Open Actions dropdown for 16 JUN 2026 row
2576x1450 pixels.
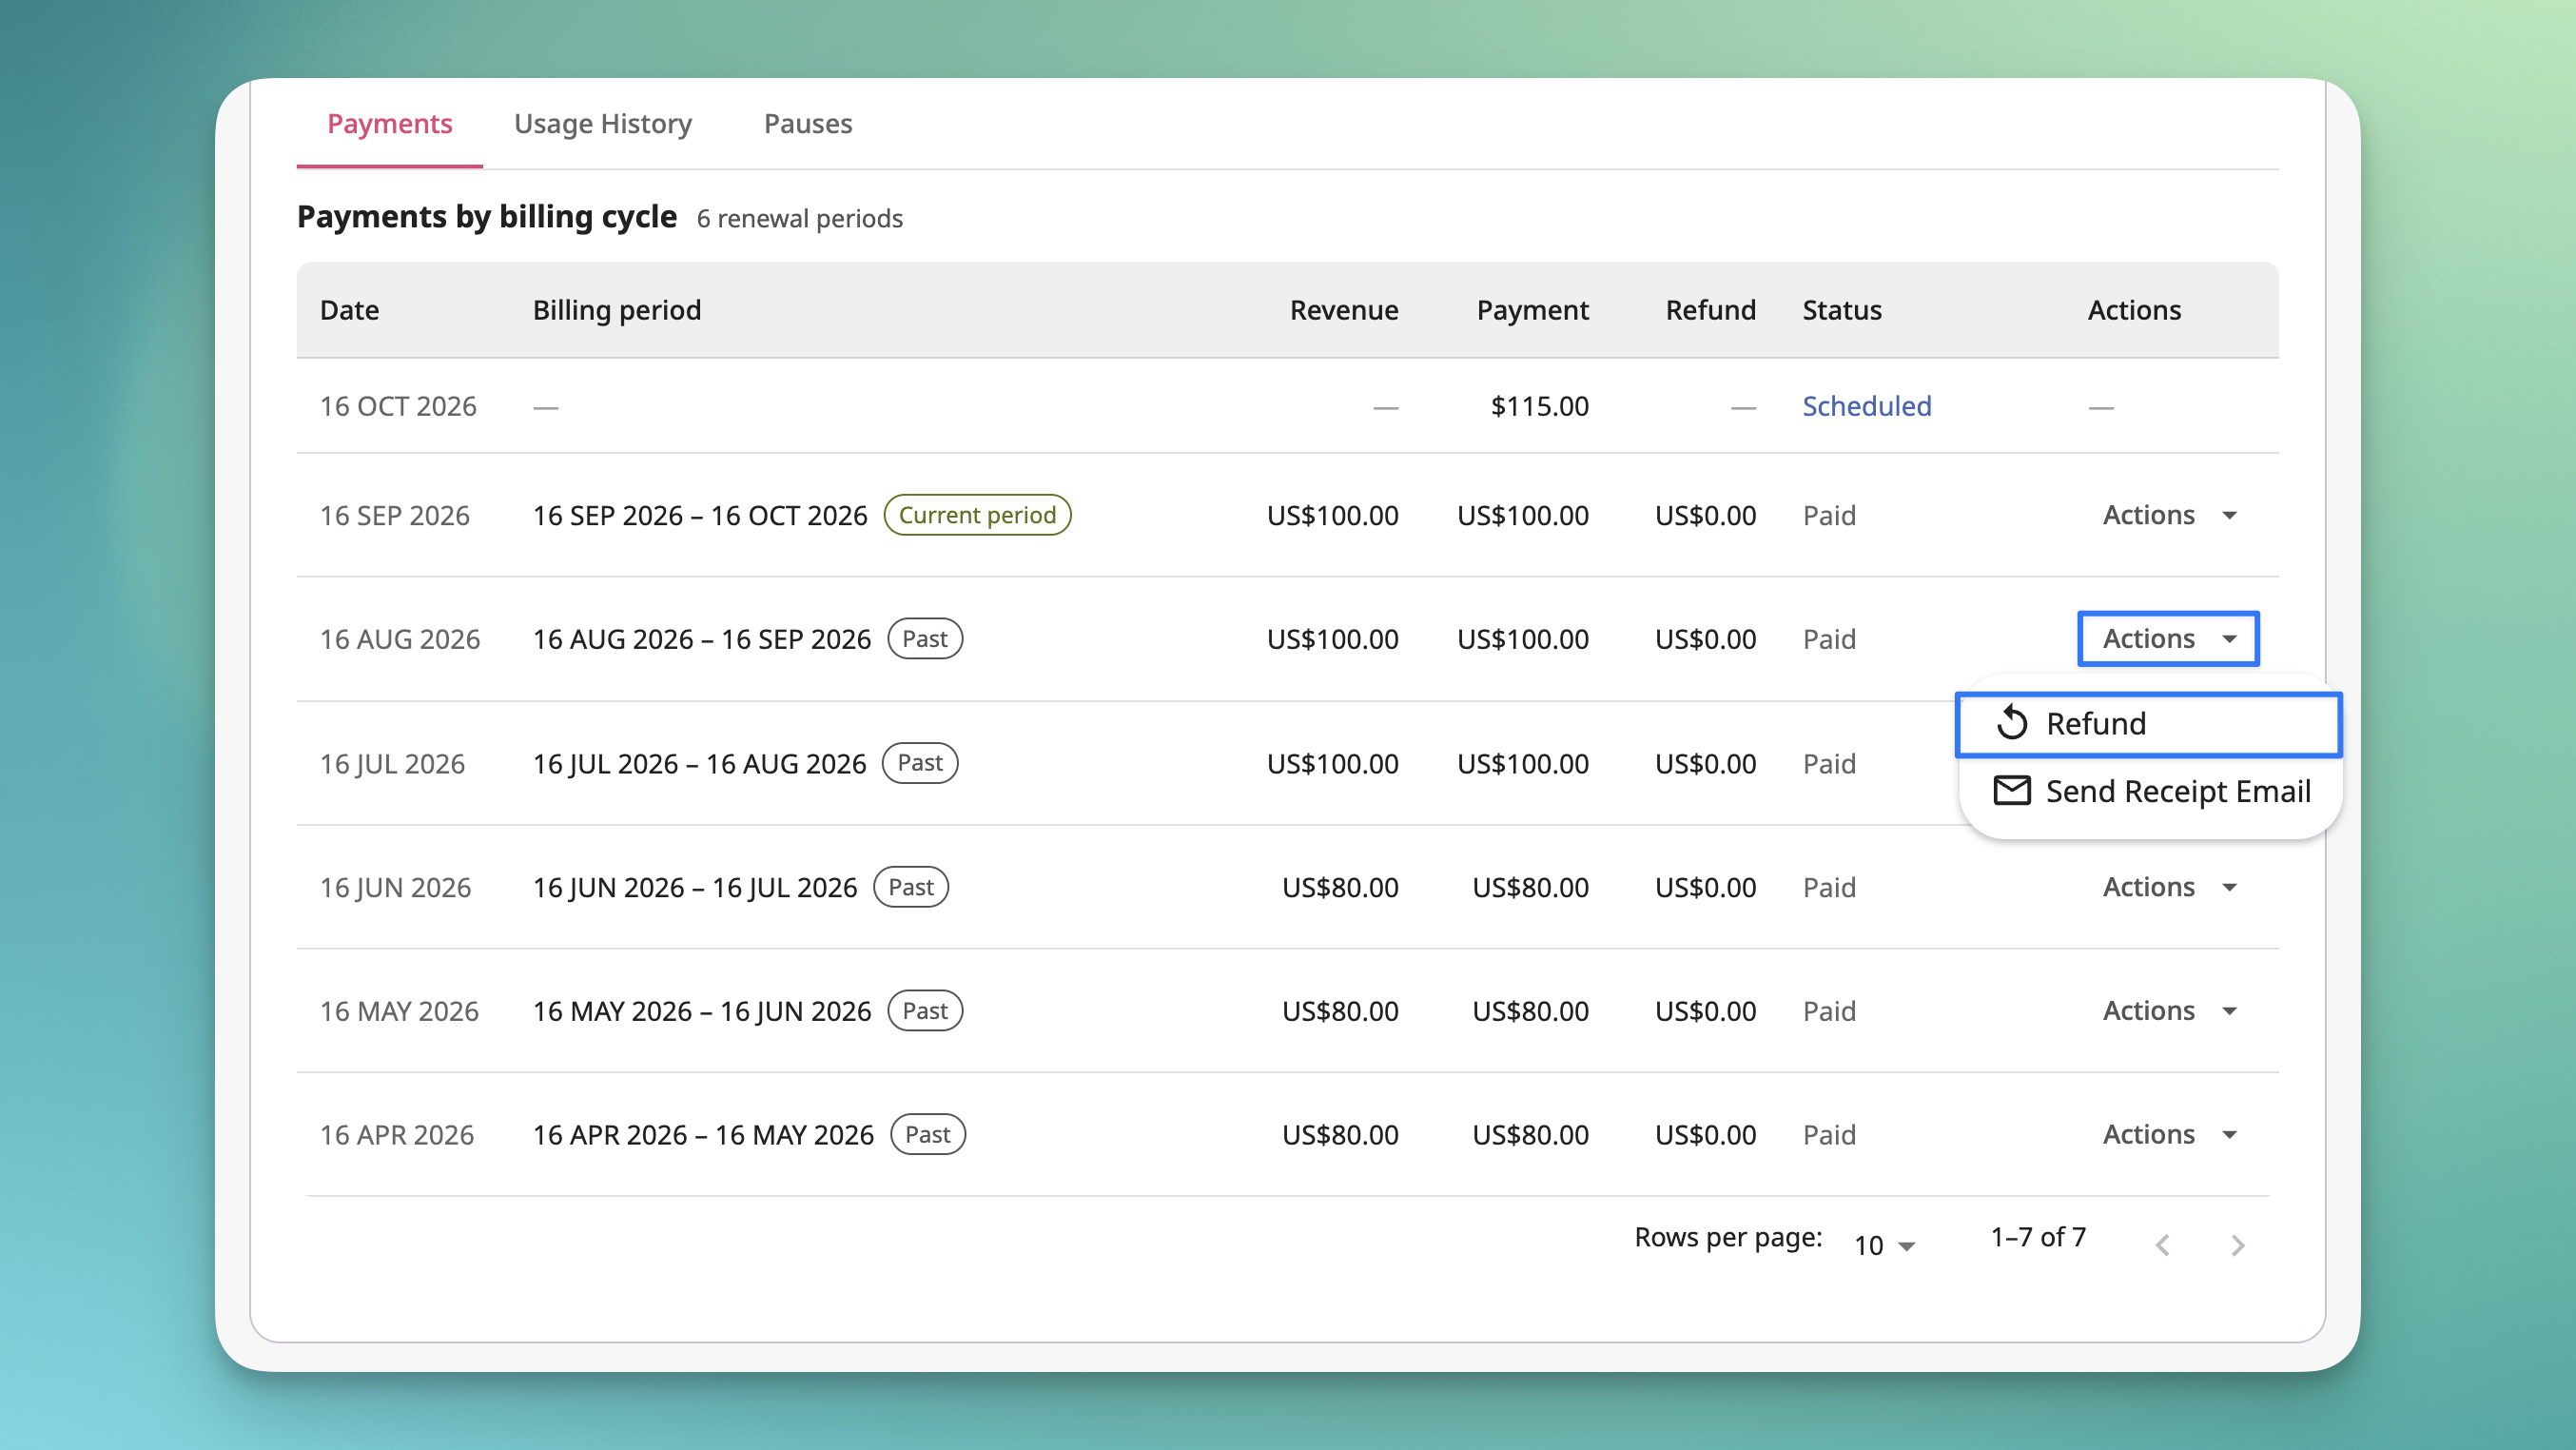2169,887
